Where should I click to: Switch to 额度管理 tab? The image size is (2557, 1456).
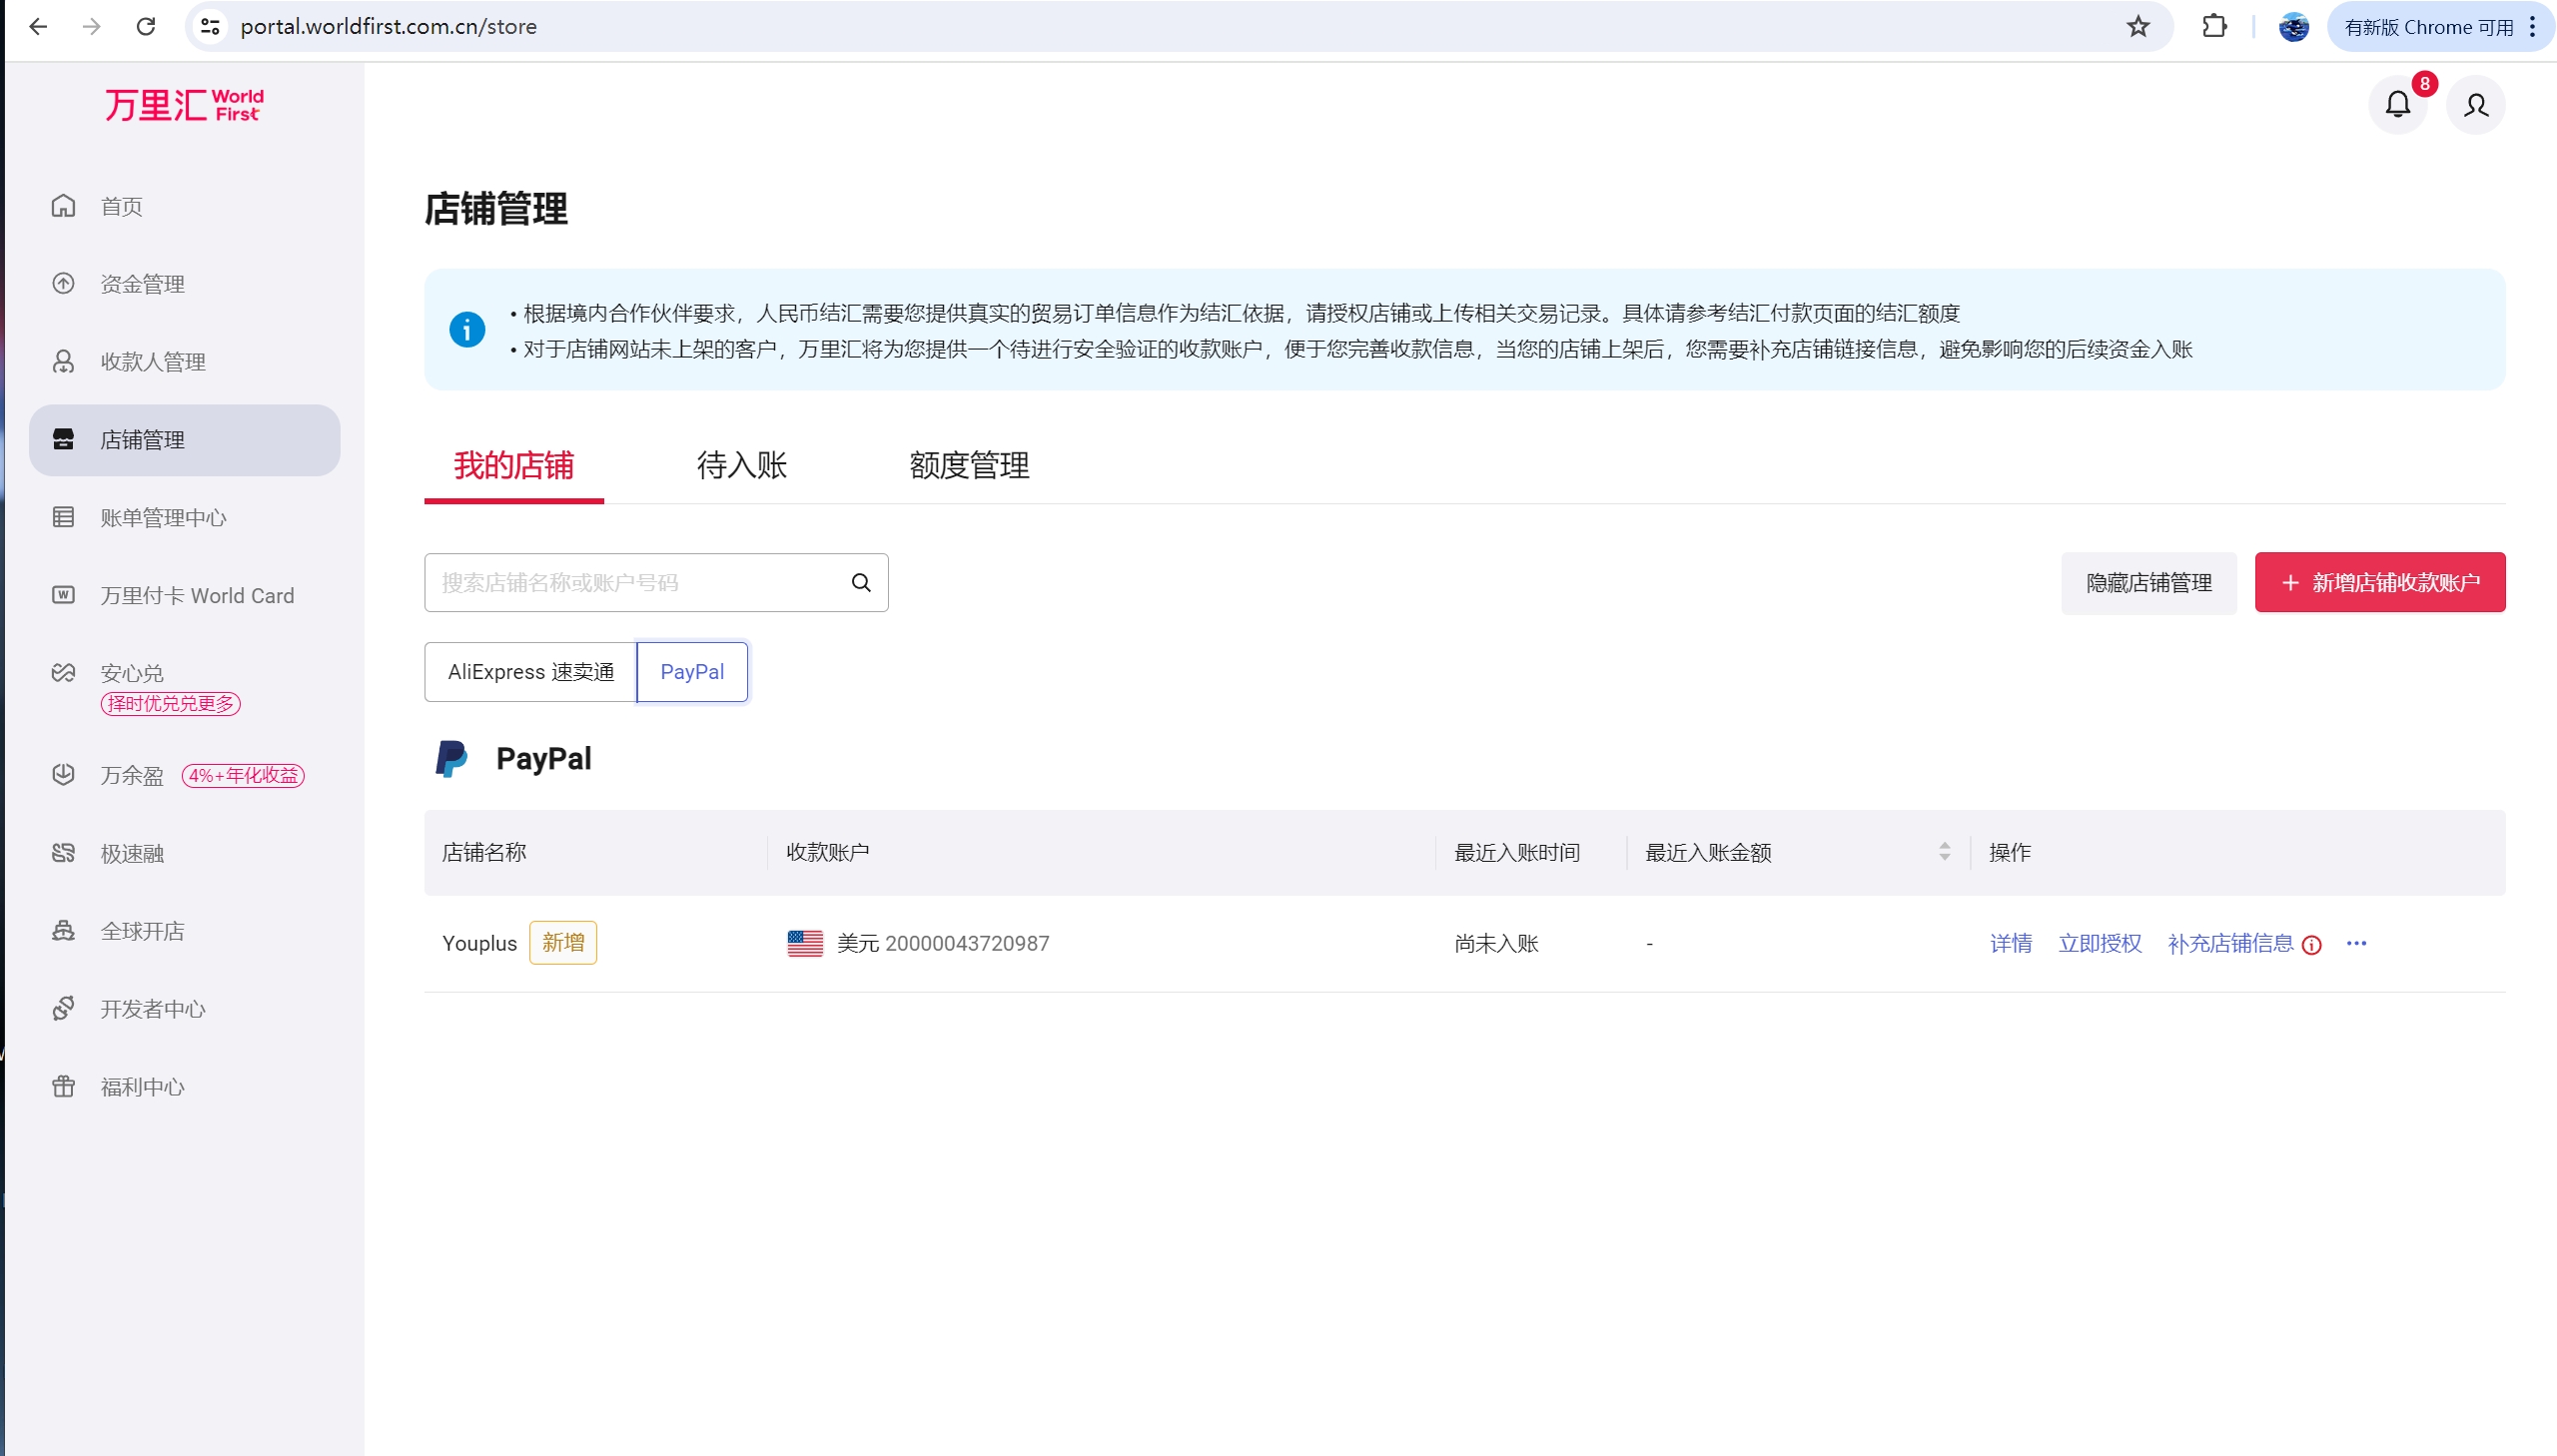click(x=969, y=465)
